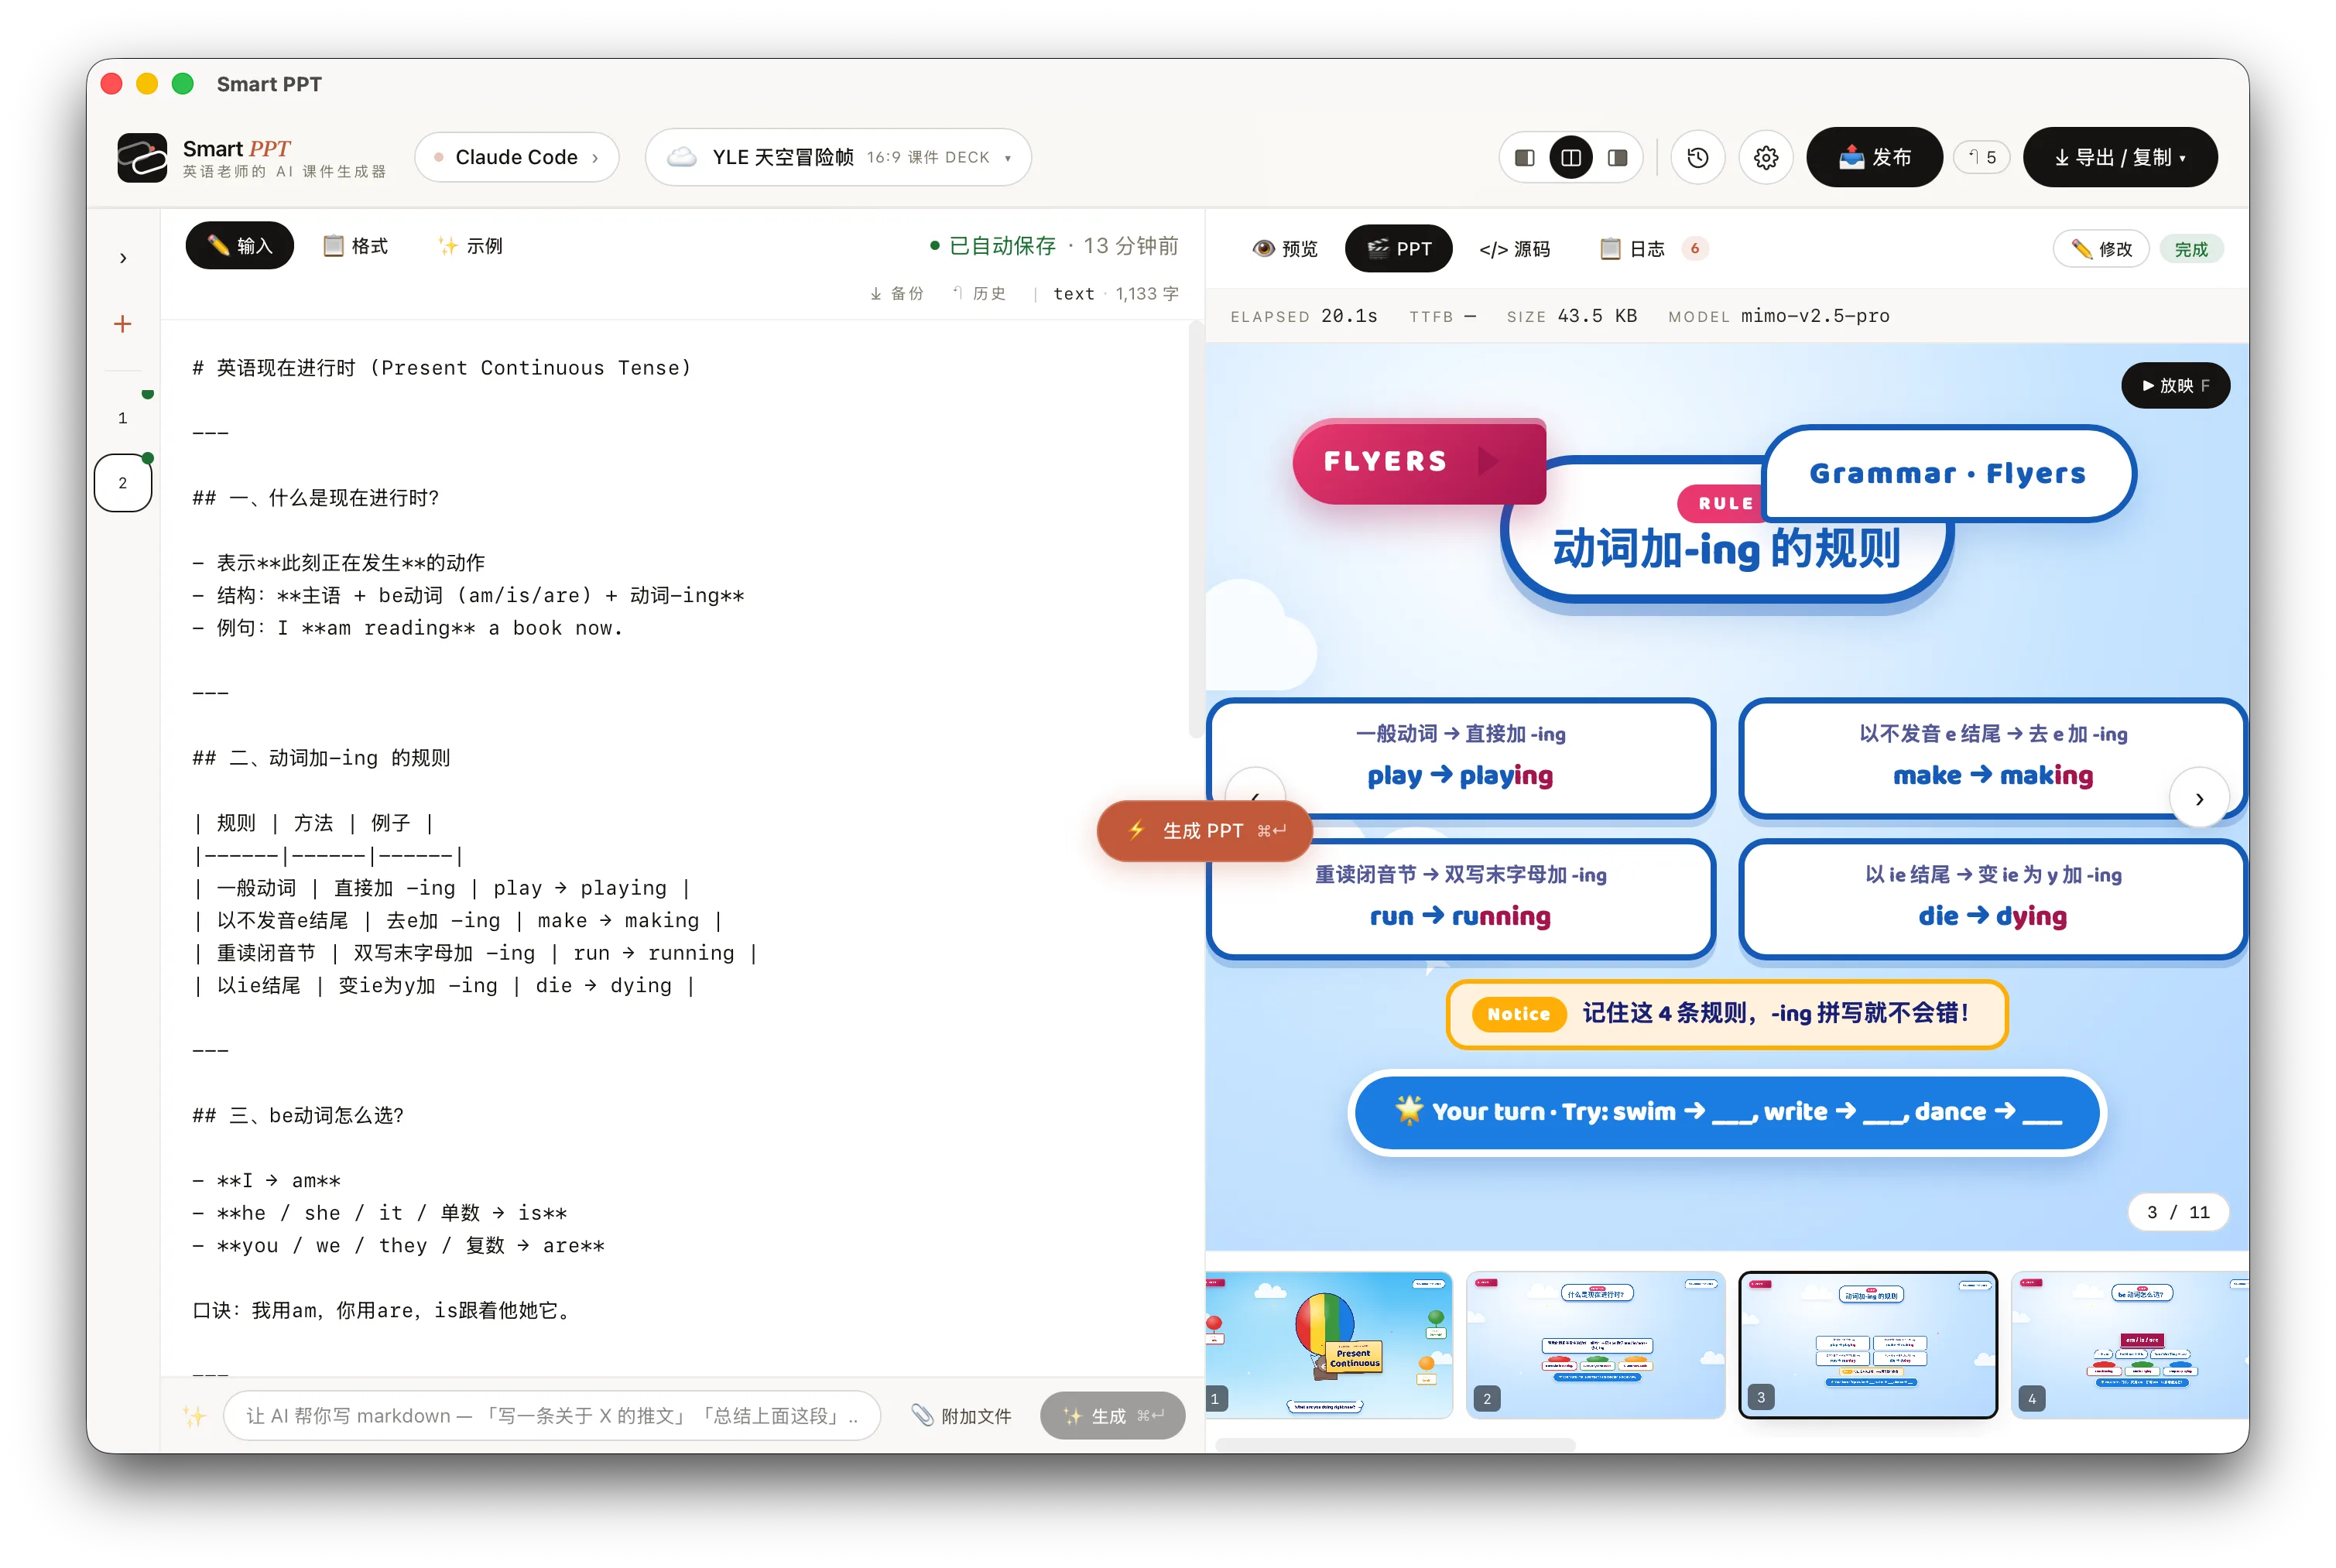This screenshot has height=1568, width=2336.
Task: Switch to the 输入 tab
Action: pyautogui.click(x=239, y=246)
